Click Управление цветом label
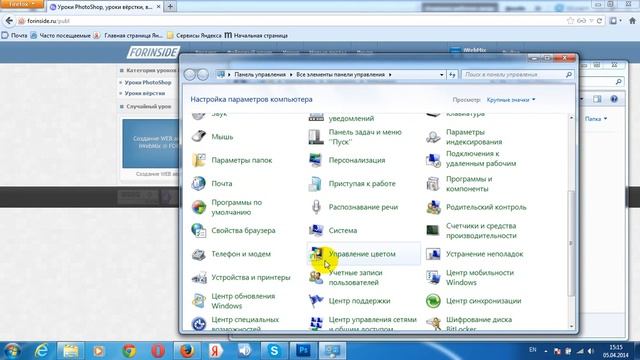 (x=362, y=254)
